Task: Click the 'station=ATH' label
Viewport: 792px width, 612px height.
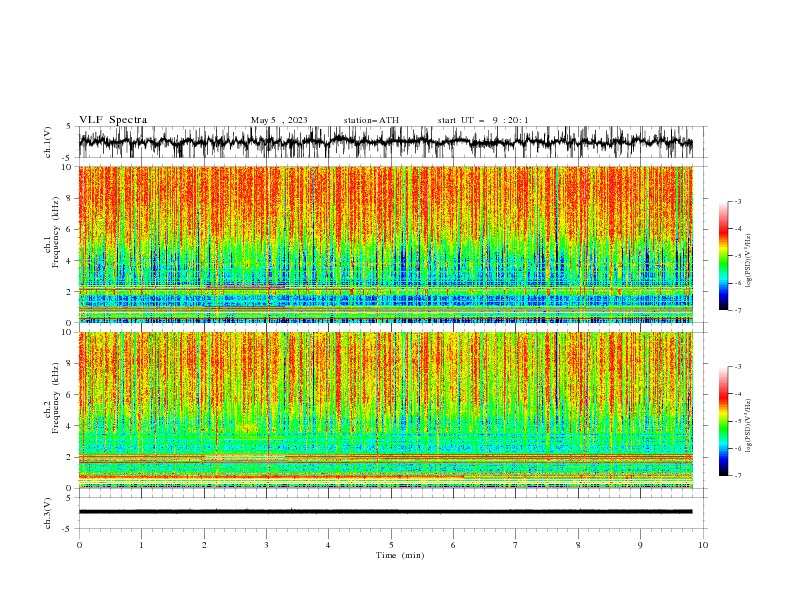Action: 371,120
